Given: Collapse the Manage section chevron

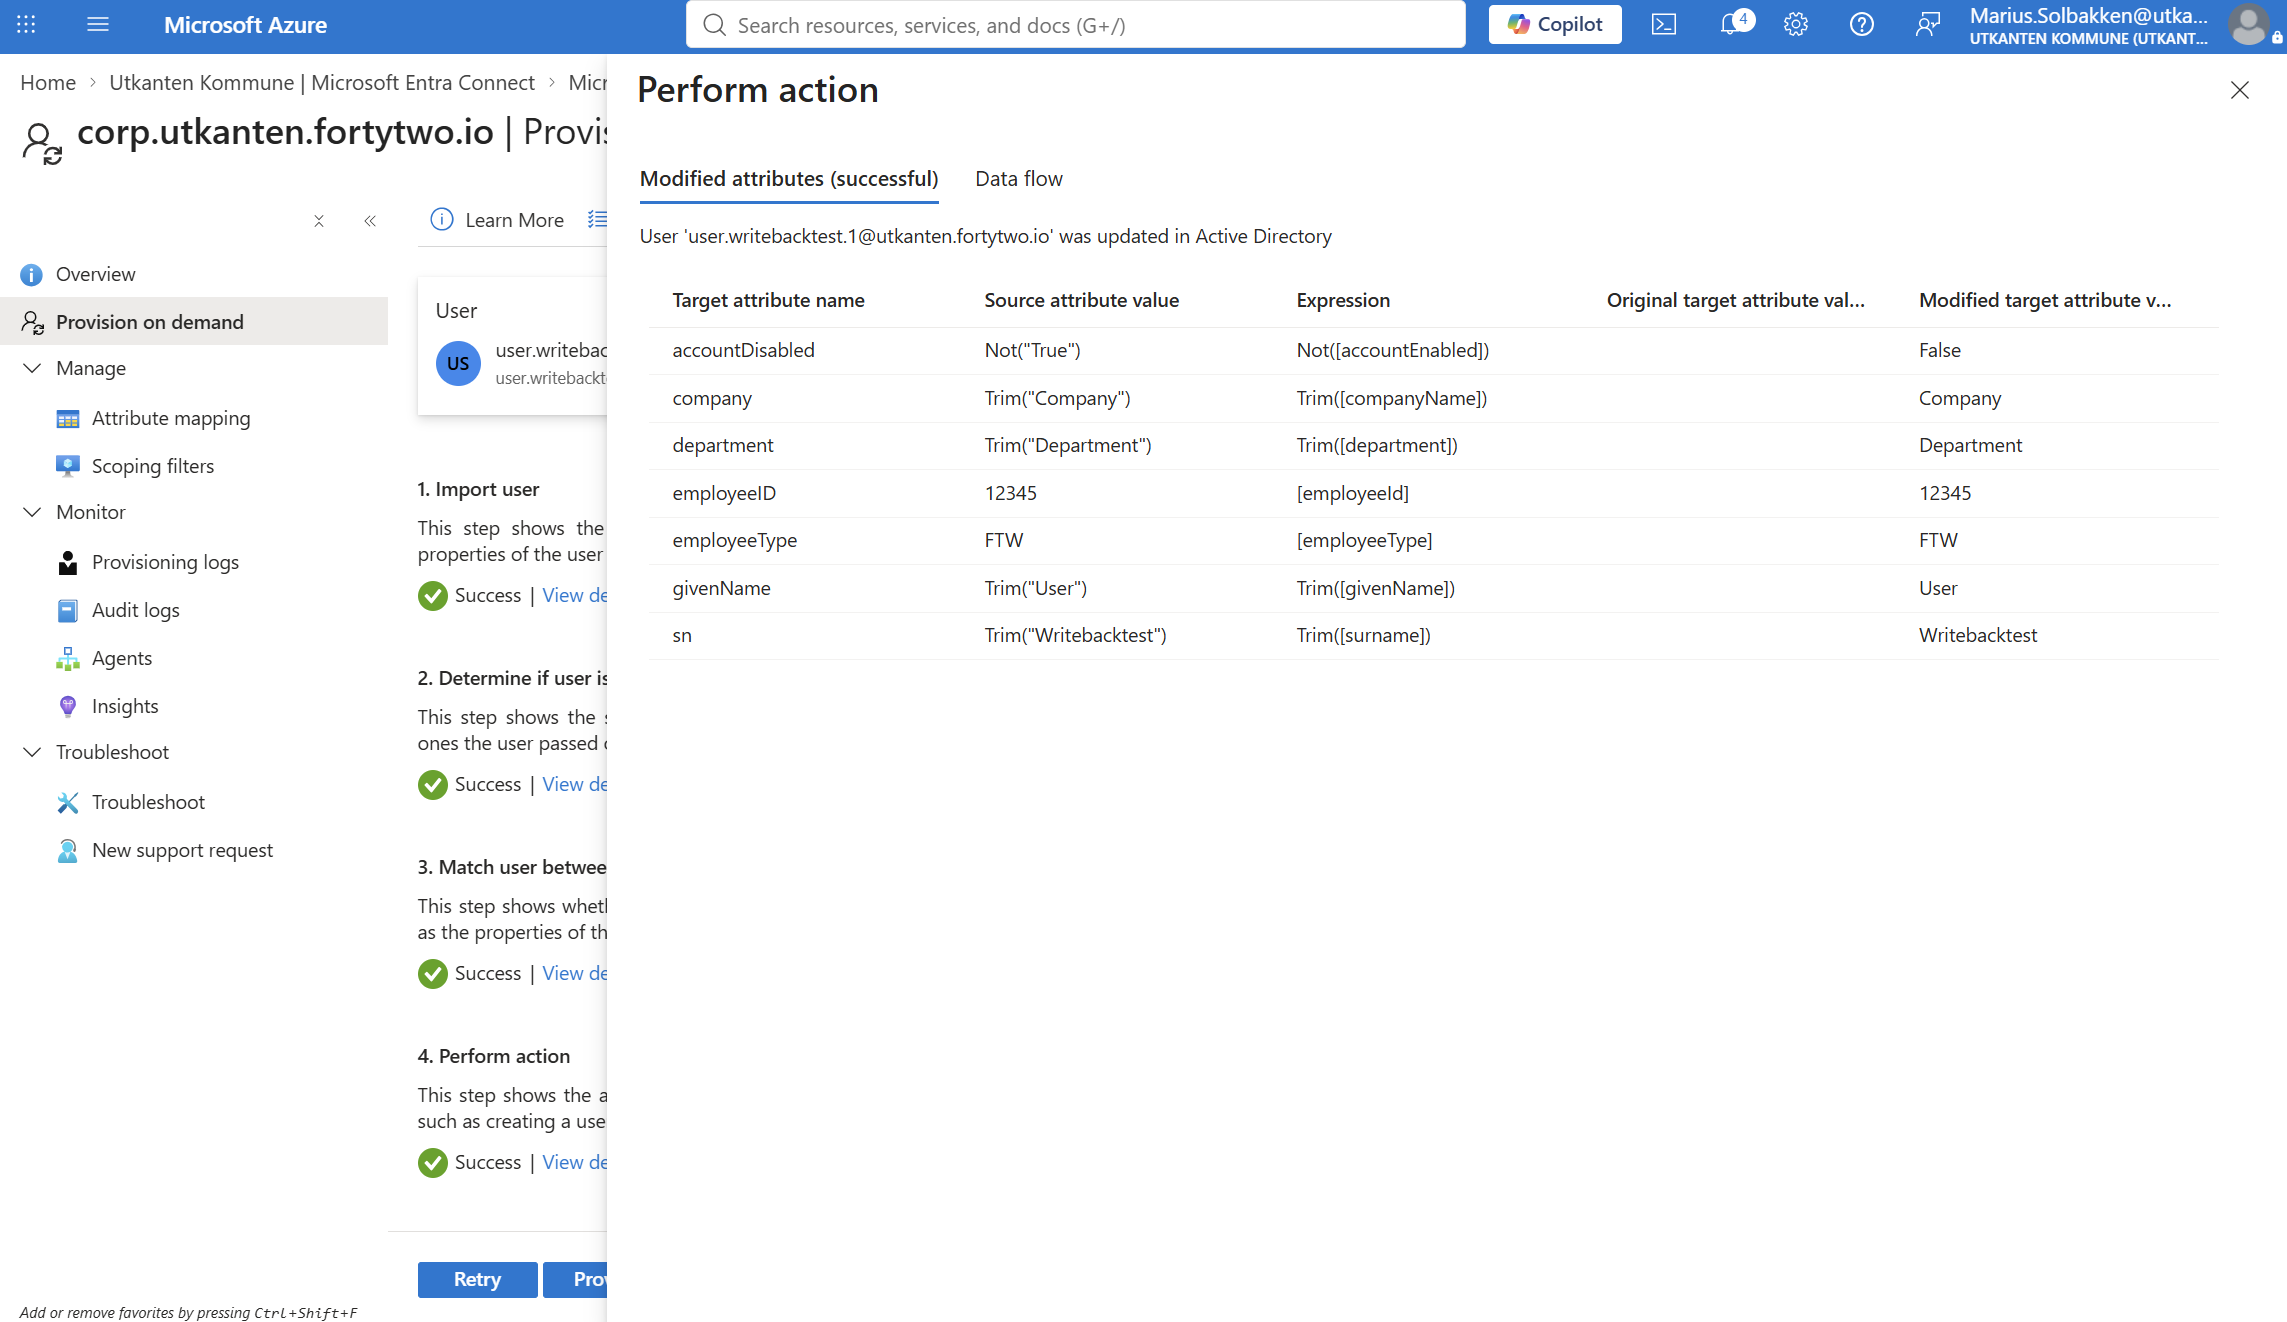Looking at the screenshot, I should [x=32, y=368].
